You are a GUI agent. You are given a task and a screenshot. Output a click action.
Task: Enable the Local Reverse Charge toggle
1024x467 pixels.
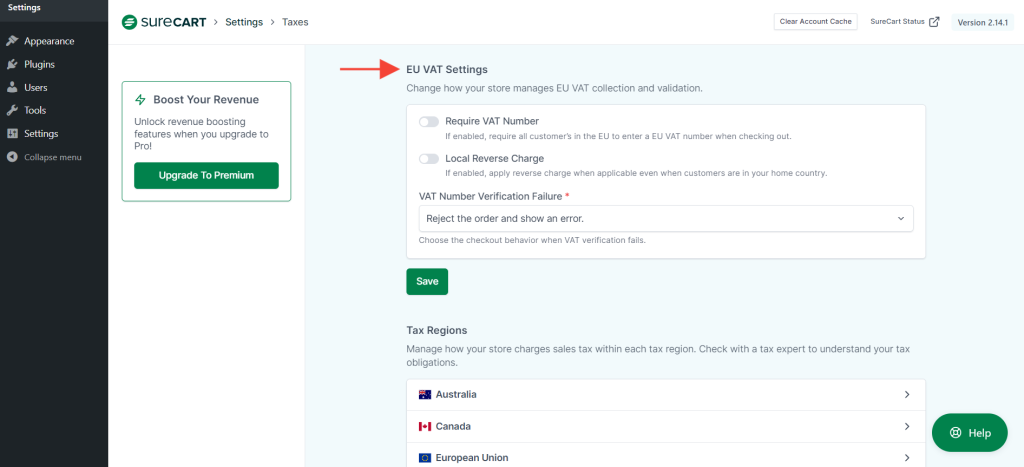[429, 159]
